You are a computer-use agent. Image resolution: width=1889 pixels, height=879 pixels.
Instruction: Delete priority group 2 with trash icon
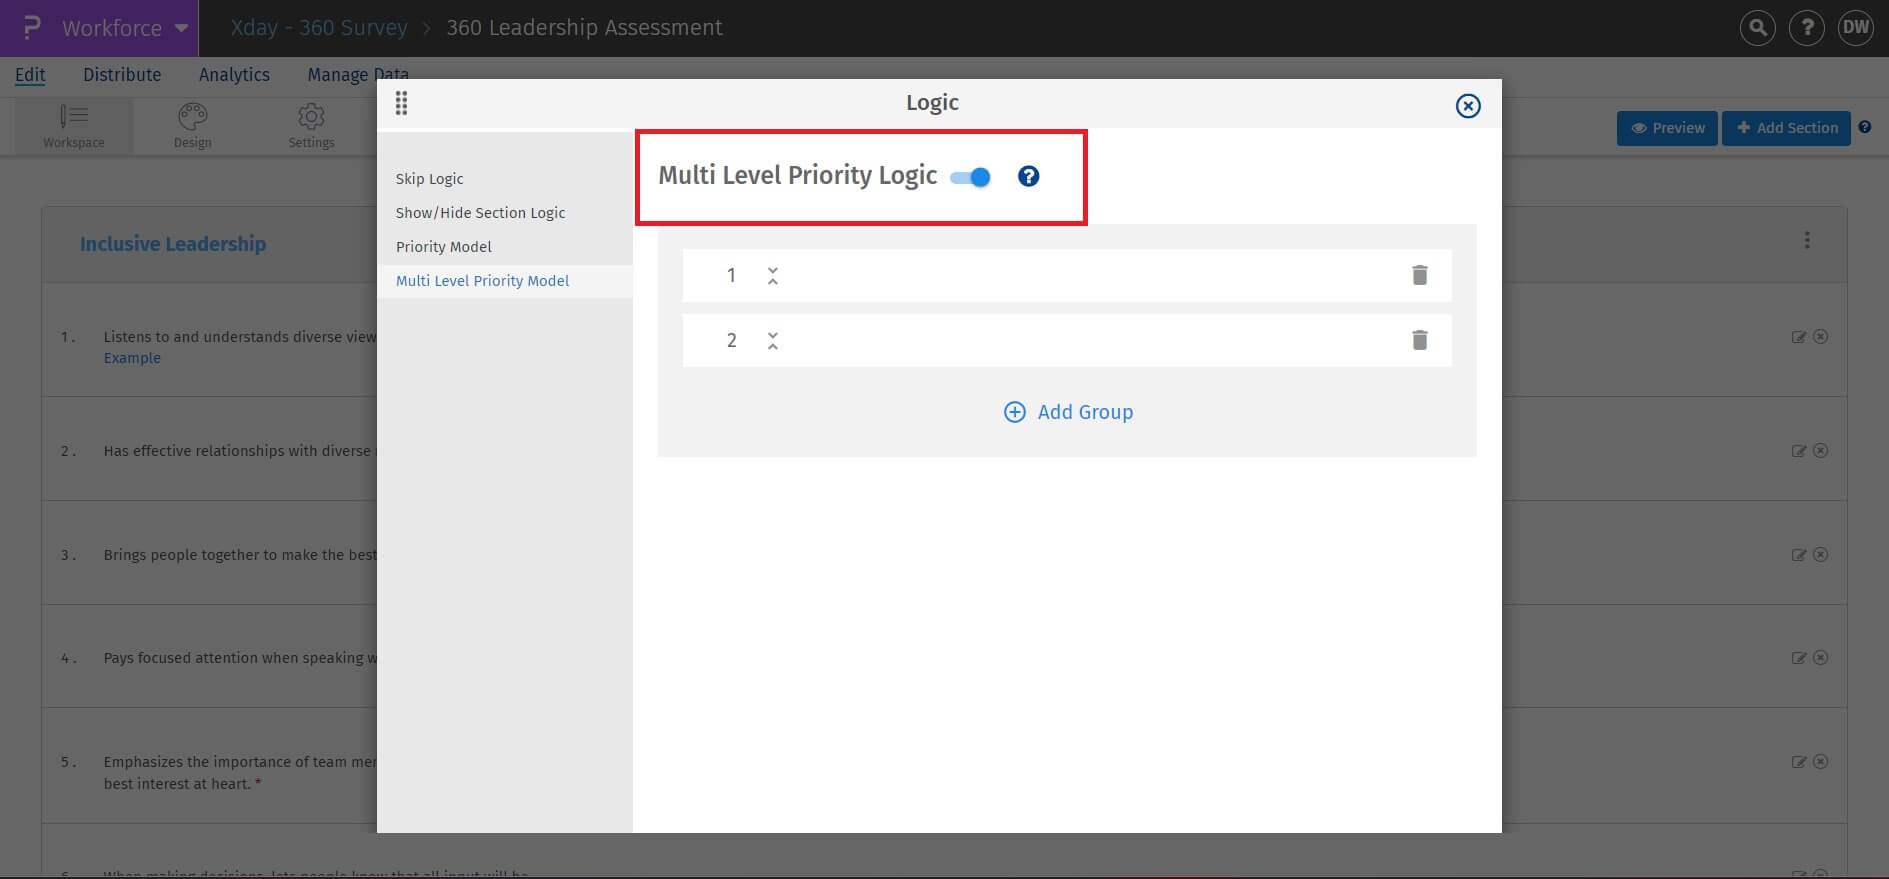(1419, 340)
